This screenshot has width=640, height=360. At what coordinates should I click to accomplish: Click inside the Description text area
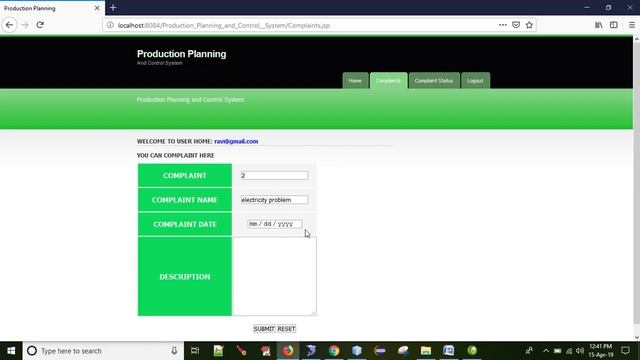coord(274,276)
